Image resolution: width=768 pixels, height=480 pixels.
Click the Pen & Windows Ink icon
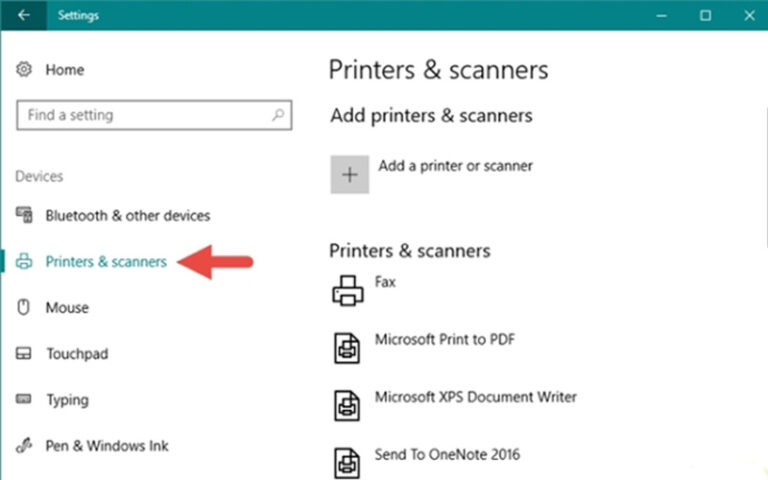(24, 445)
